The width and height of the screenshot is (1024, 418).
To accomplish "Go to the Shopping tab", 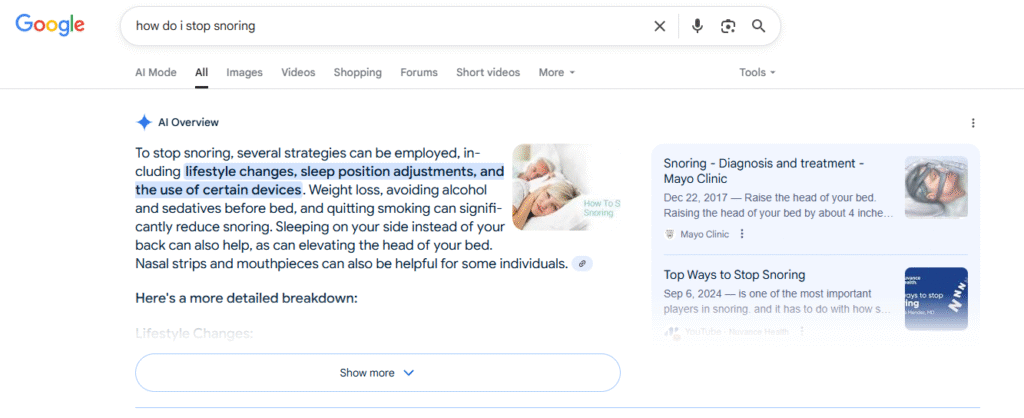I will click(357, 72).
